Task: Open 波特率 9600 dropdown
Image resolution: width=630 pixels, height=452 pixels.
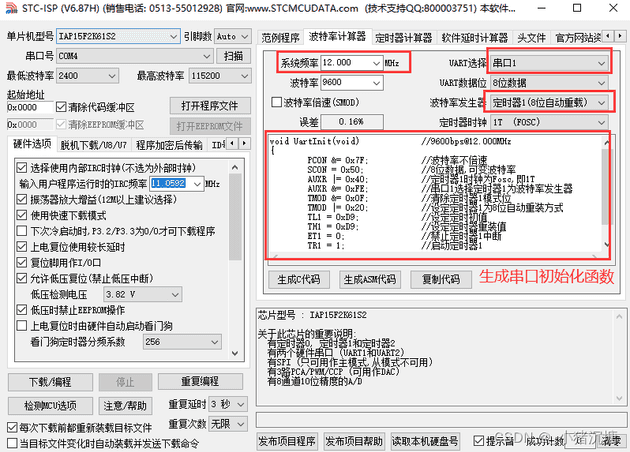Action: click(x=352, y=82)
